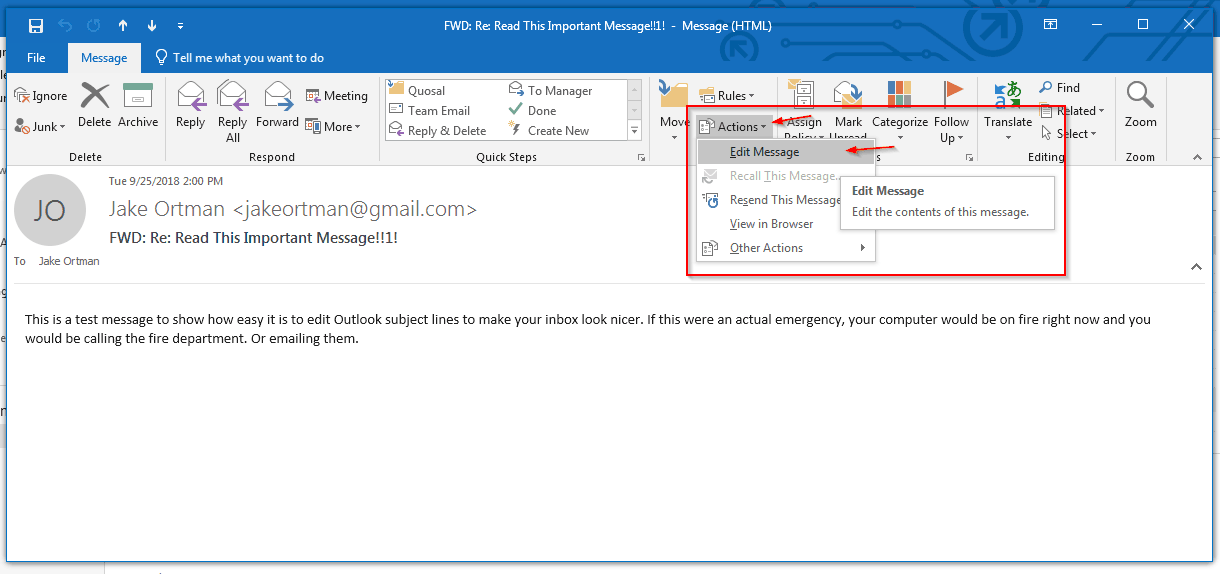Open the Actions dropdown

point(735,127)
